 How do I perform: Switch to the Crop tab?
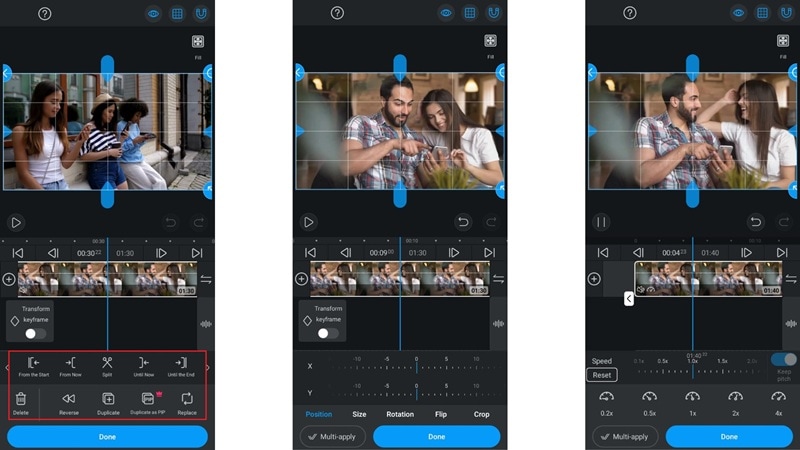[x=481, y=414]
